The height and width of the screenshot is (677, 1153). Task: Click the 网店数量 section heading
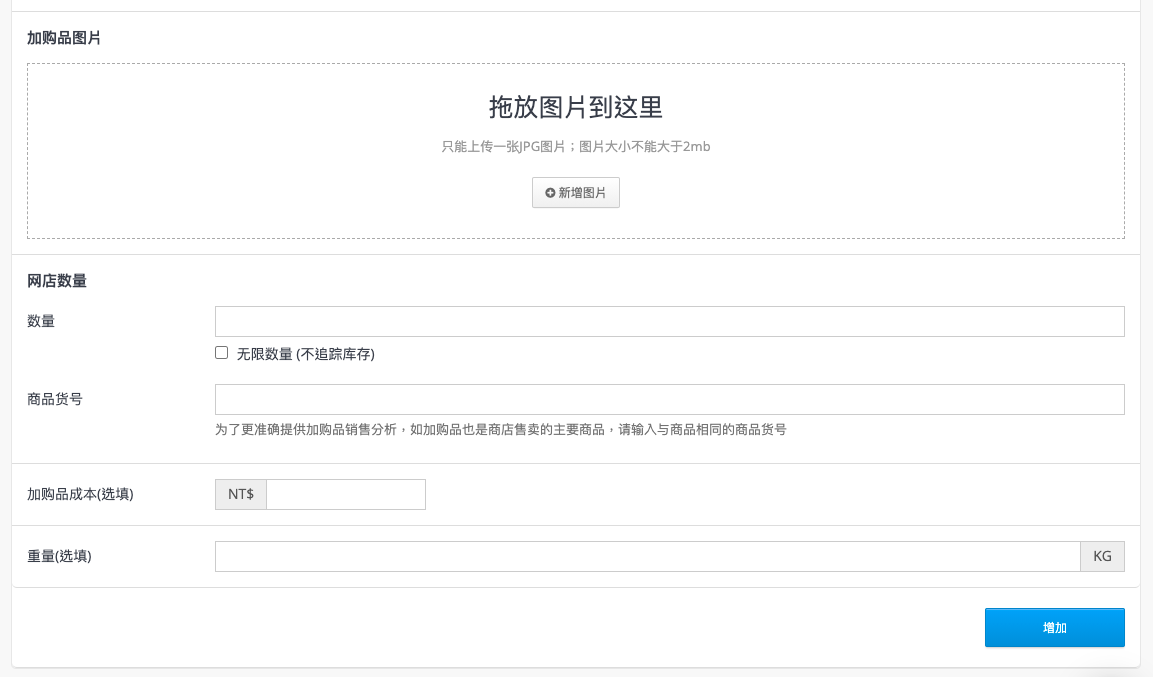click(57, 281)
